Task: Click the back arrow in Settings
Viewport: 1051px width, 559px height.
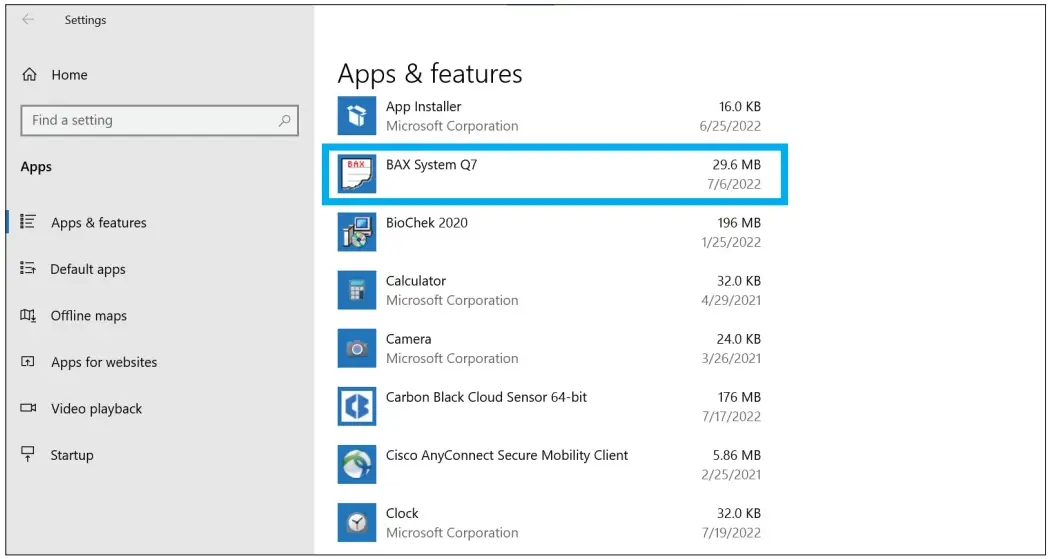Action: (28, 19)
